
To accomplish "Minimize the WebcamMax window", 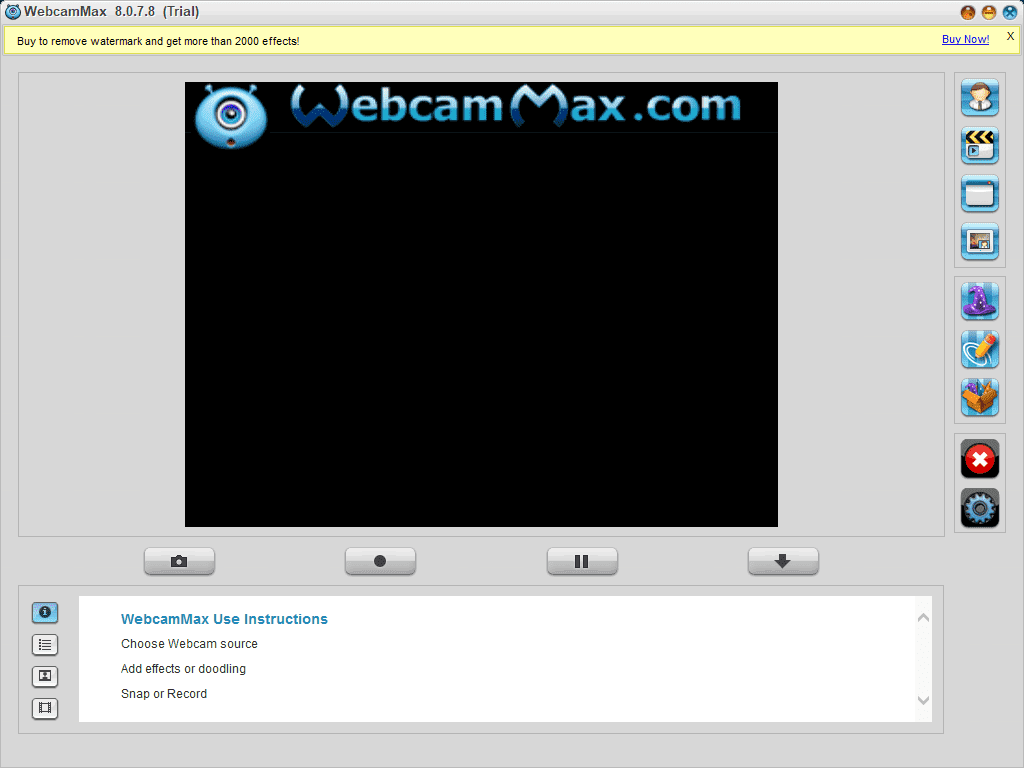I will (x=989, y=12).
